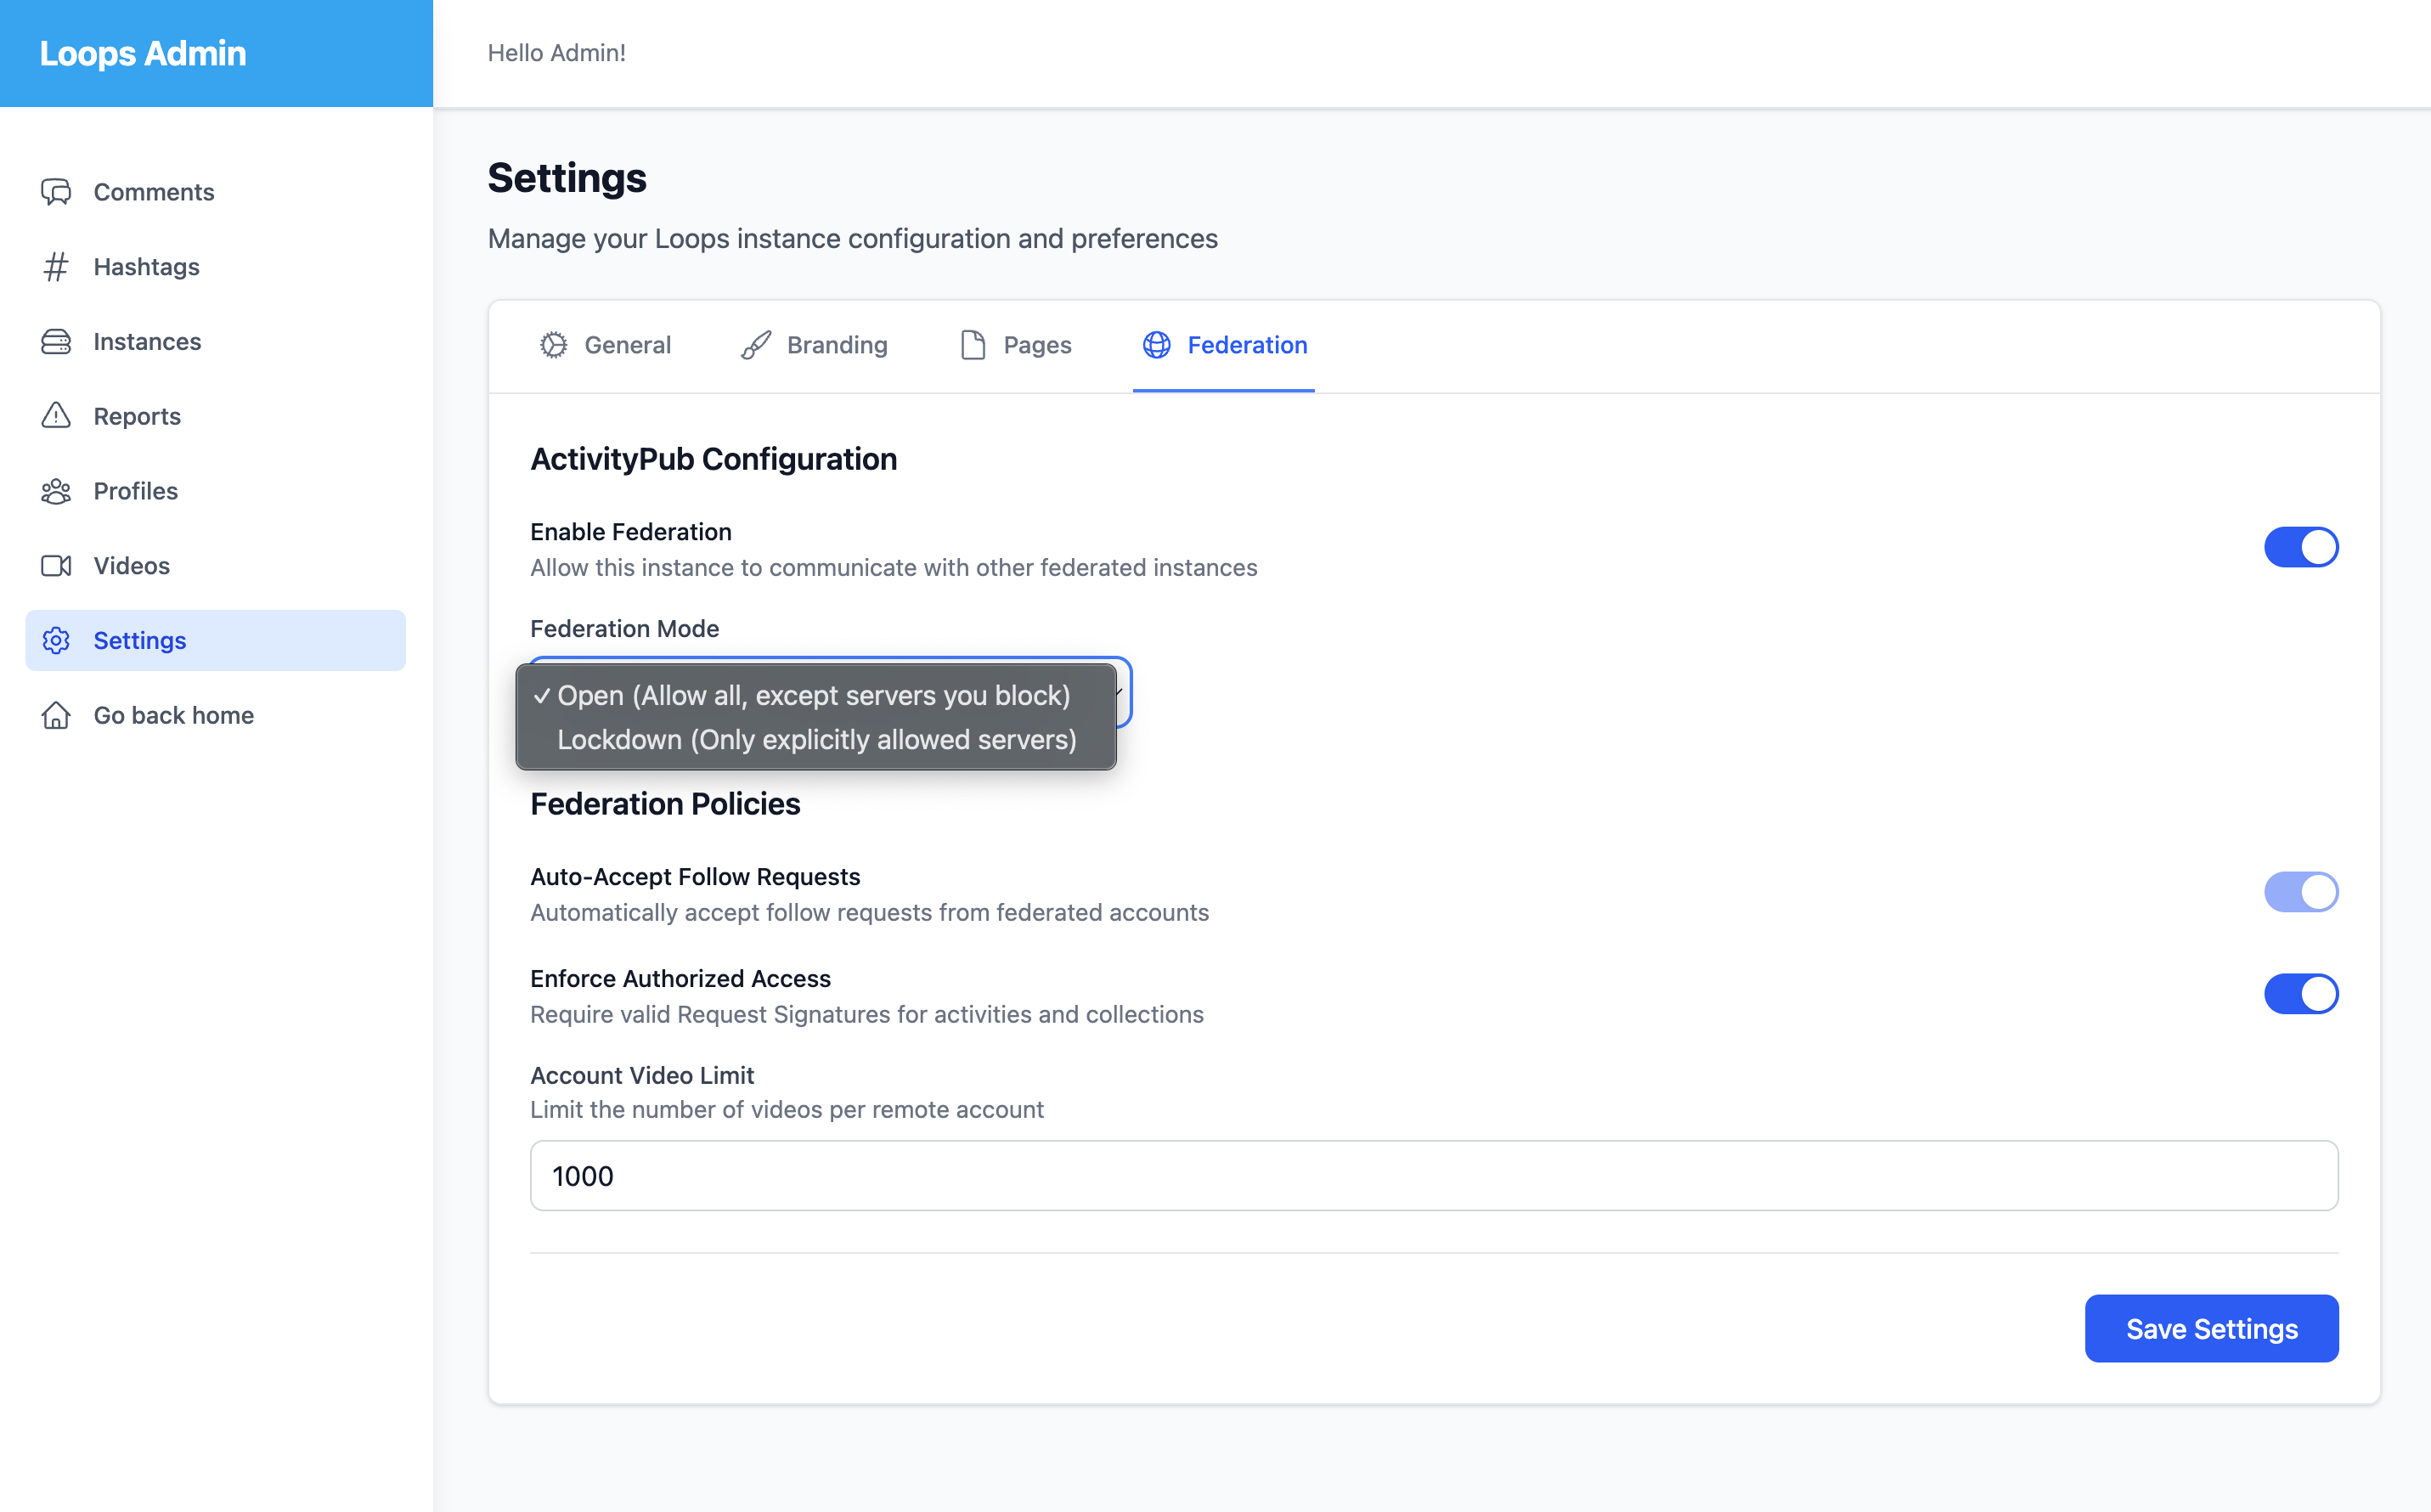Click the Hashtags hash symbol icon
Screen dimensions: 2431x1512
(x=56, y=267)
